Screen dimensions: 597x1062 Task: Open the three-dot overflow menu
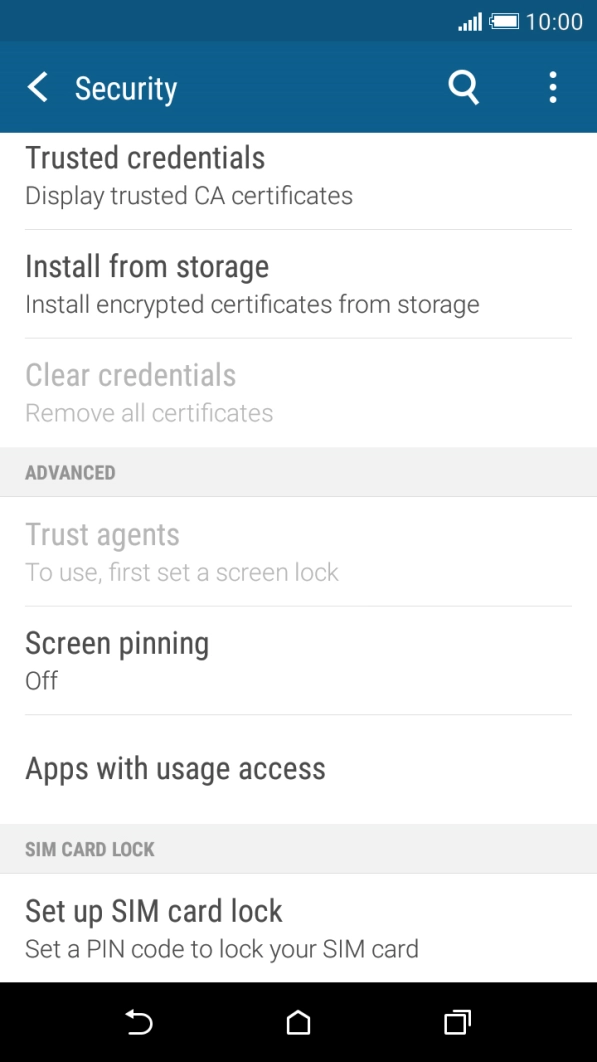tap(552, 87)
